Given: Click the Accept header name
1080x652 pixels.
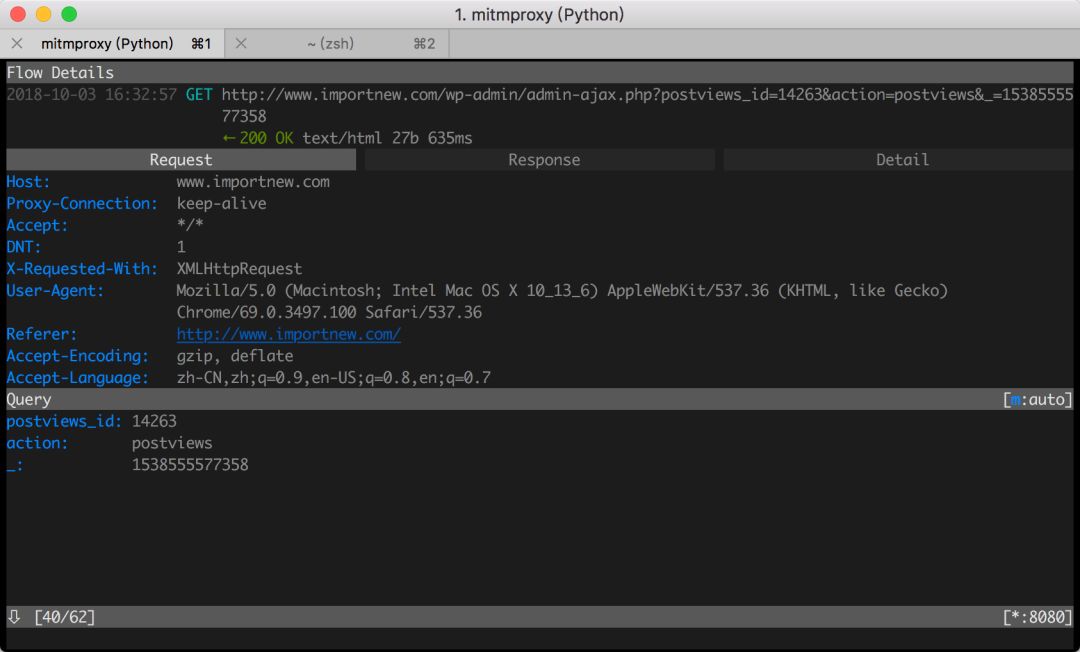Looking at the screenshot, I should [x=37, y=225].
